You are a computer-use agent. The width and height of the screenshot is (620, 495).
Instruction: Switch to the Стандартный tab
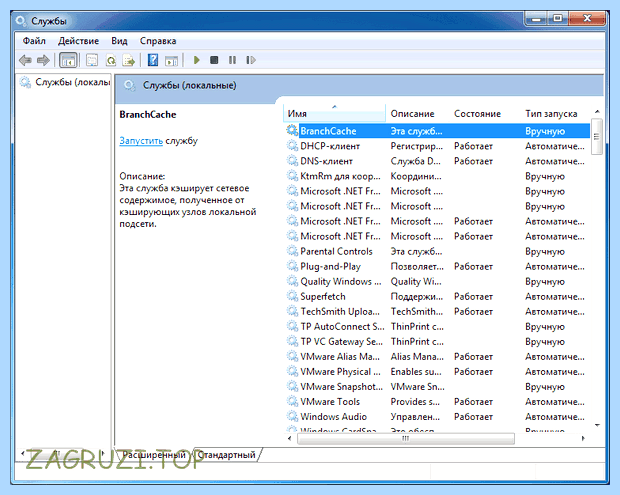226,455
